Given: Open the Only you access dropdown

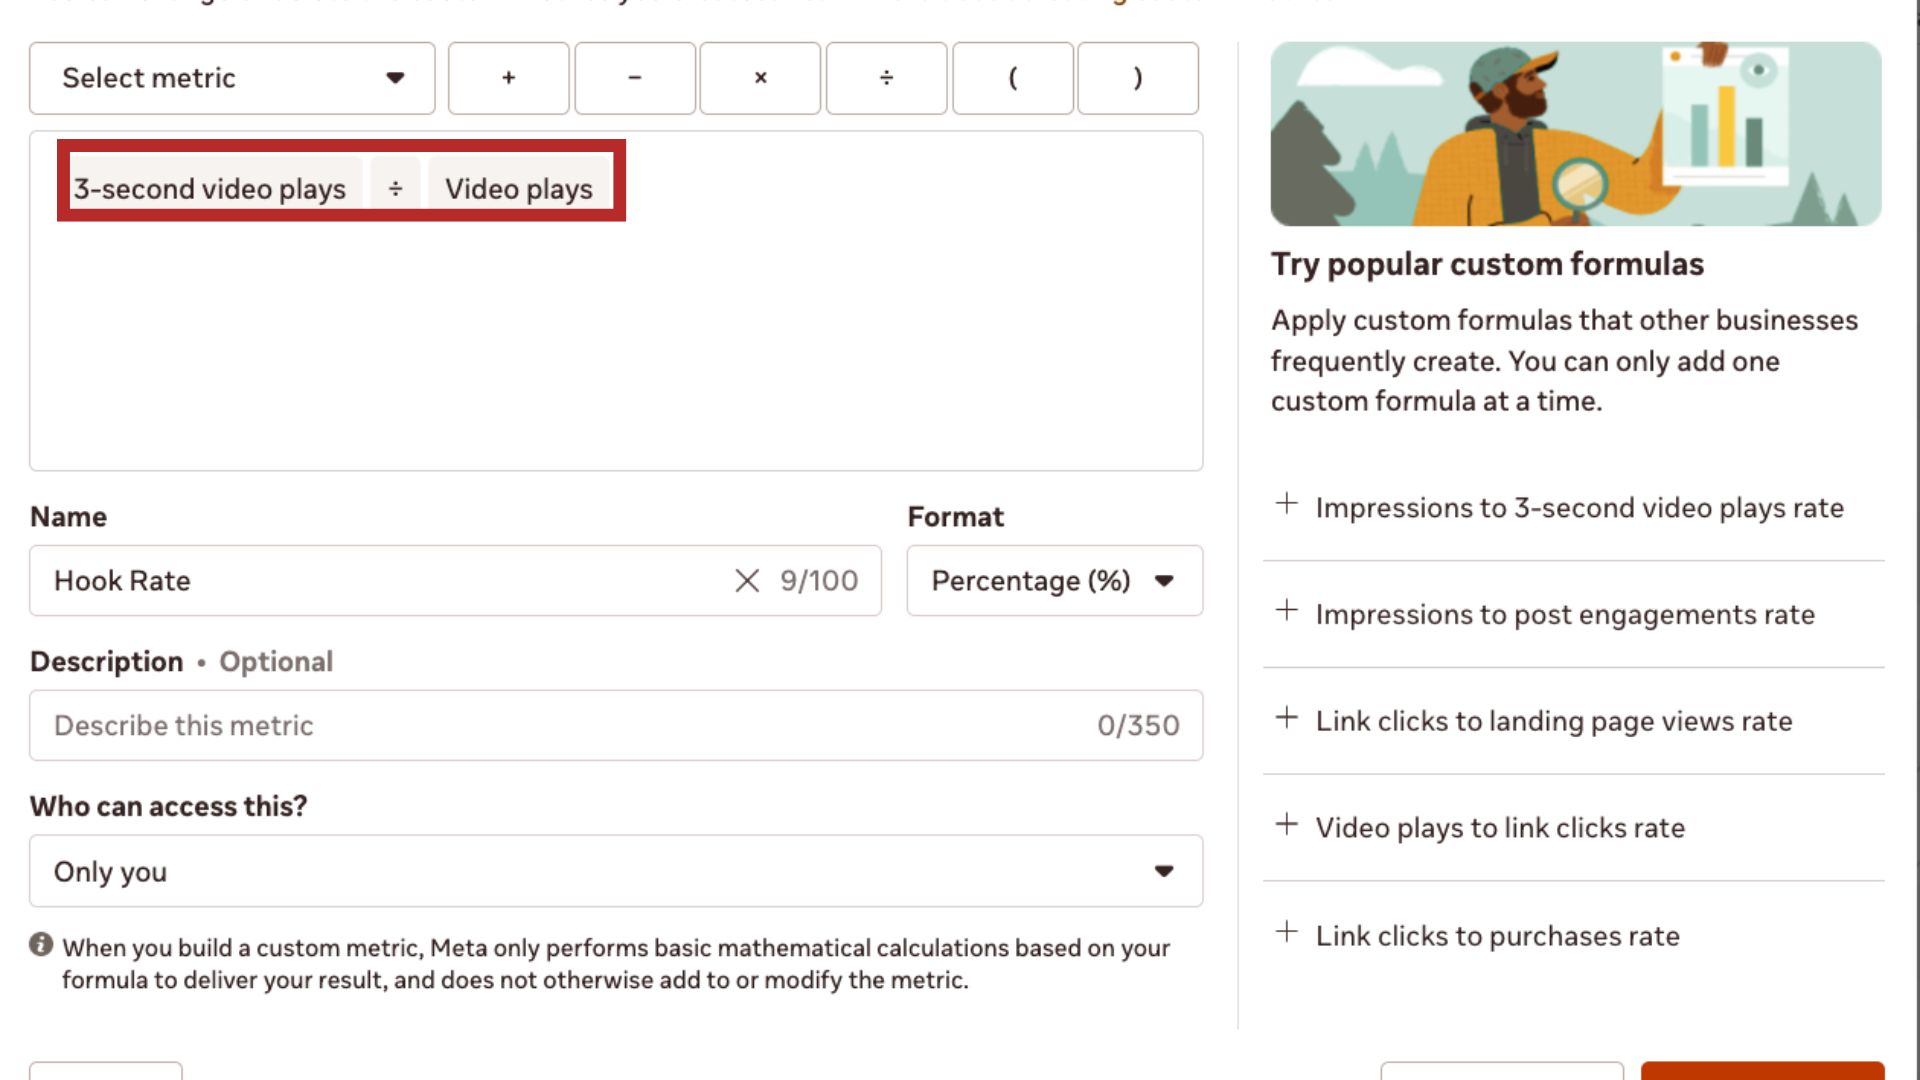Looking at the screenshot, I should tap(615, 871).
